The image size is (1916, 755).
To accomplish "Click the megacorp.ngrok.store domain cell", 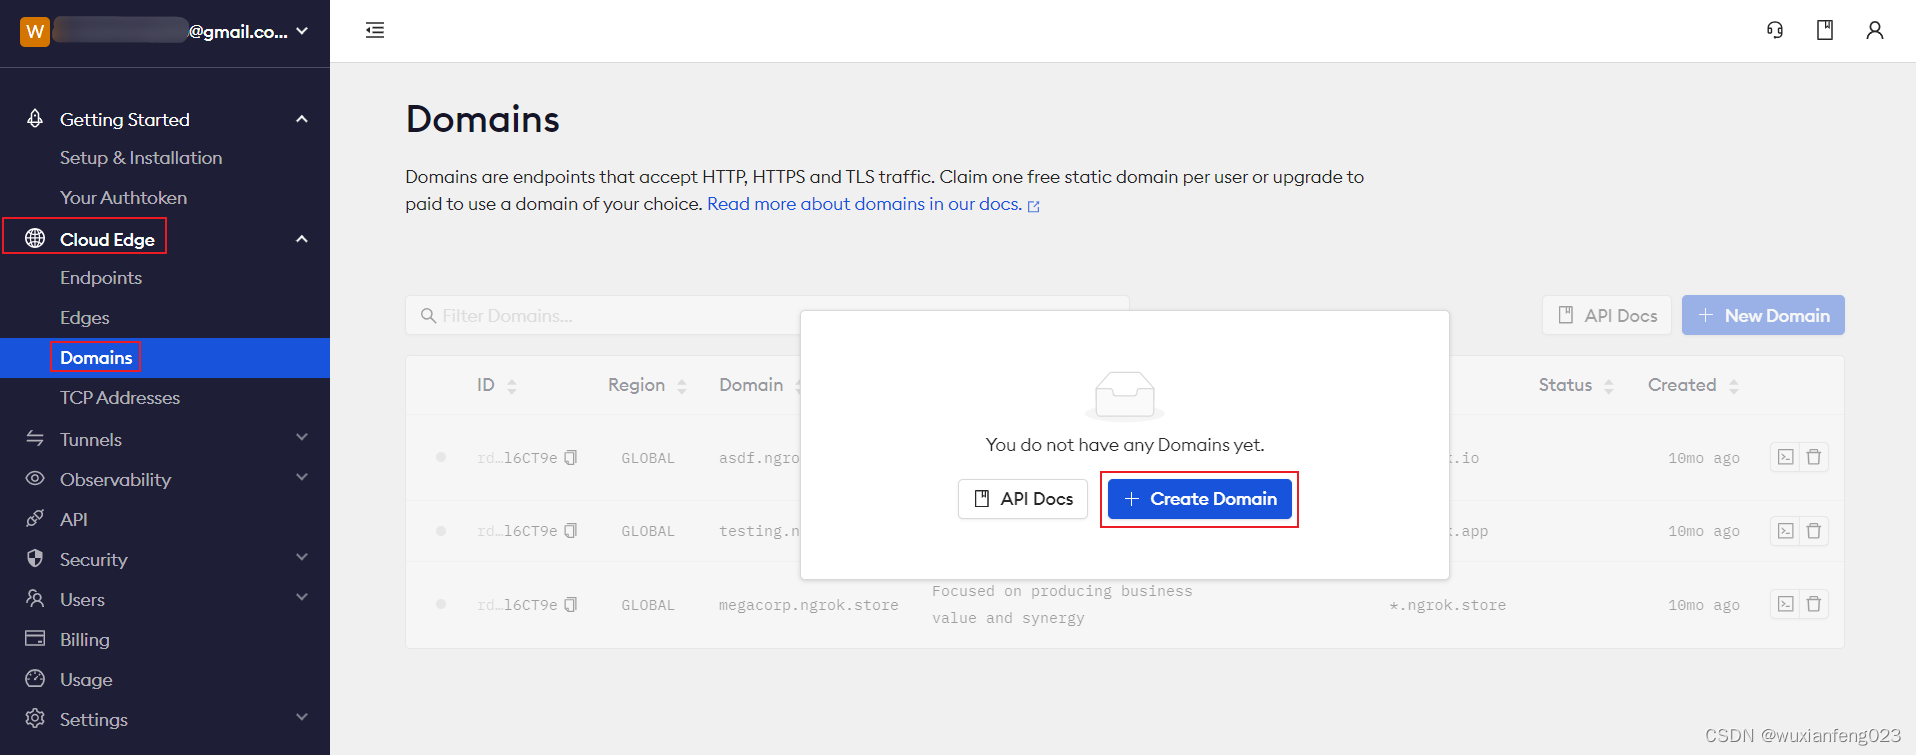I will [x=808, y=605].
